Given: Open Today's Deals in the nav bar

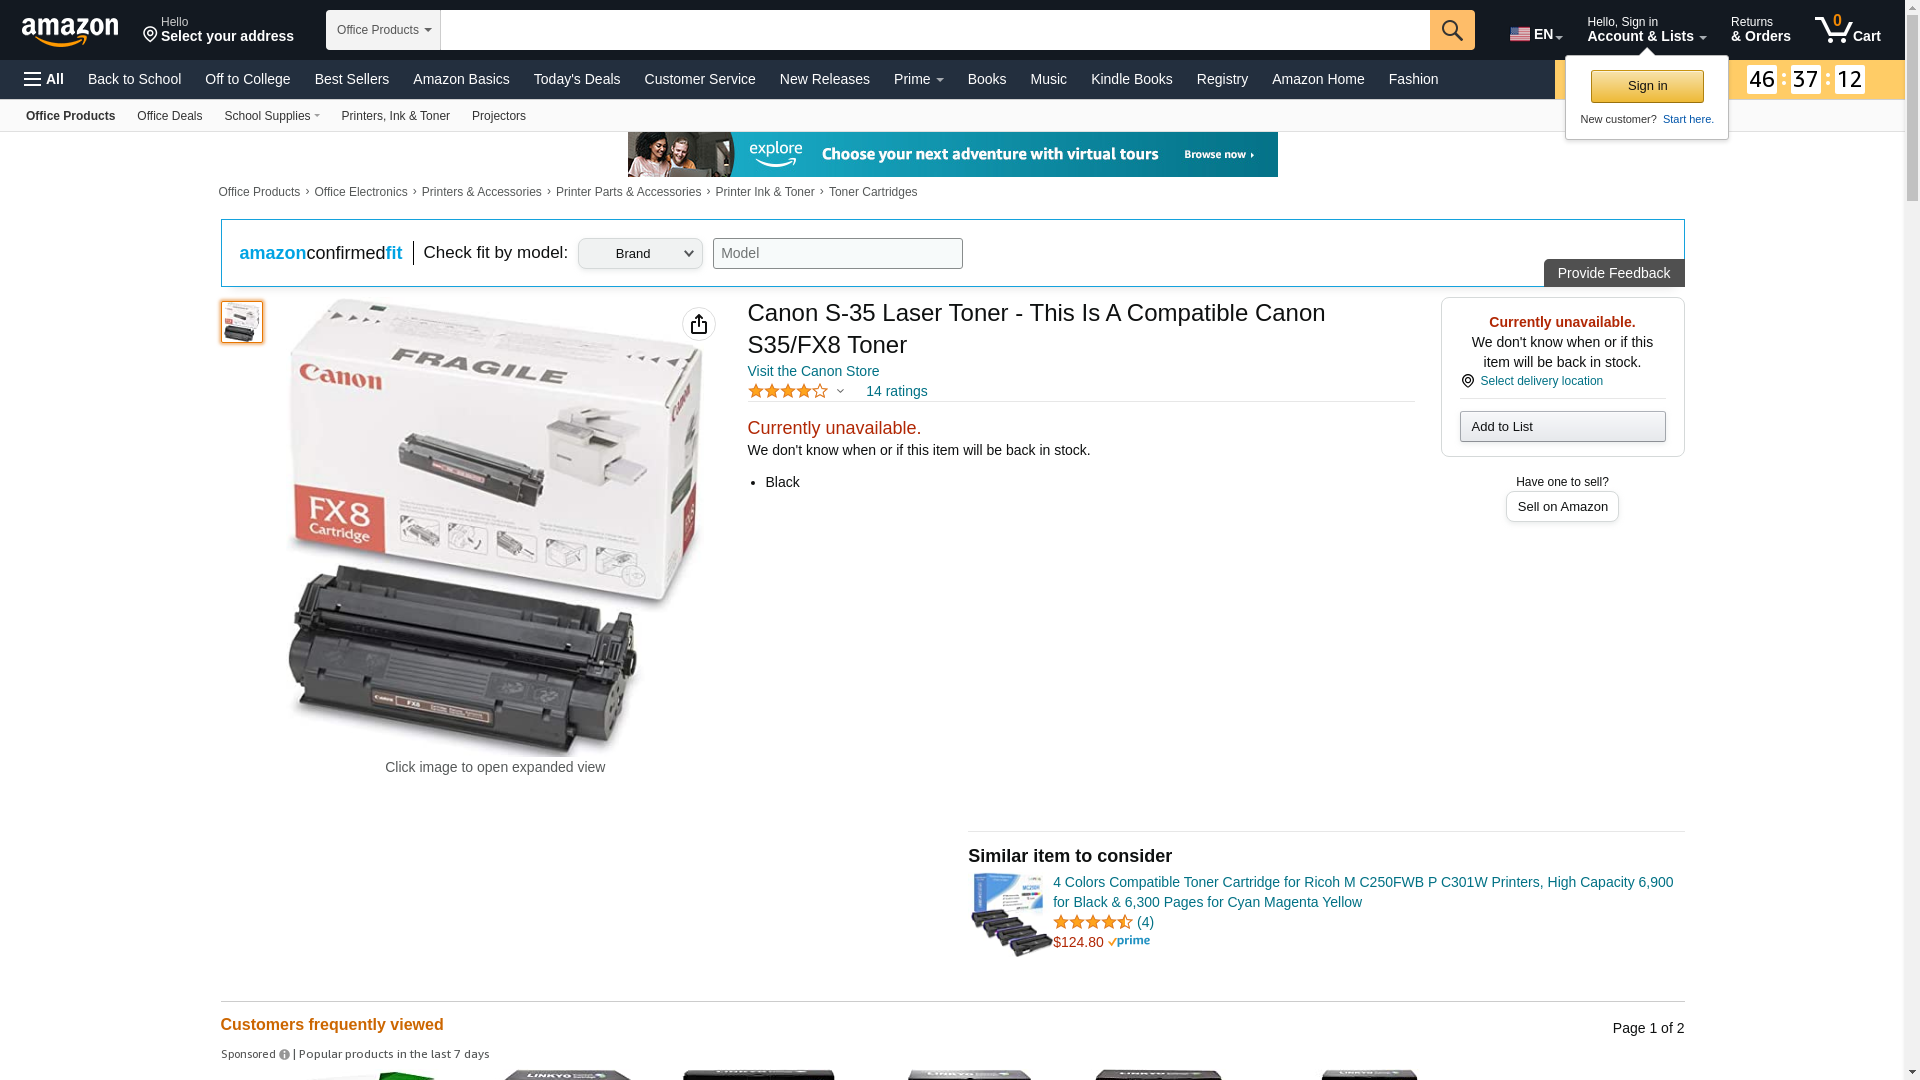Looking at the screenshot, I should [577, 79].
